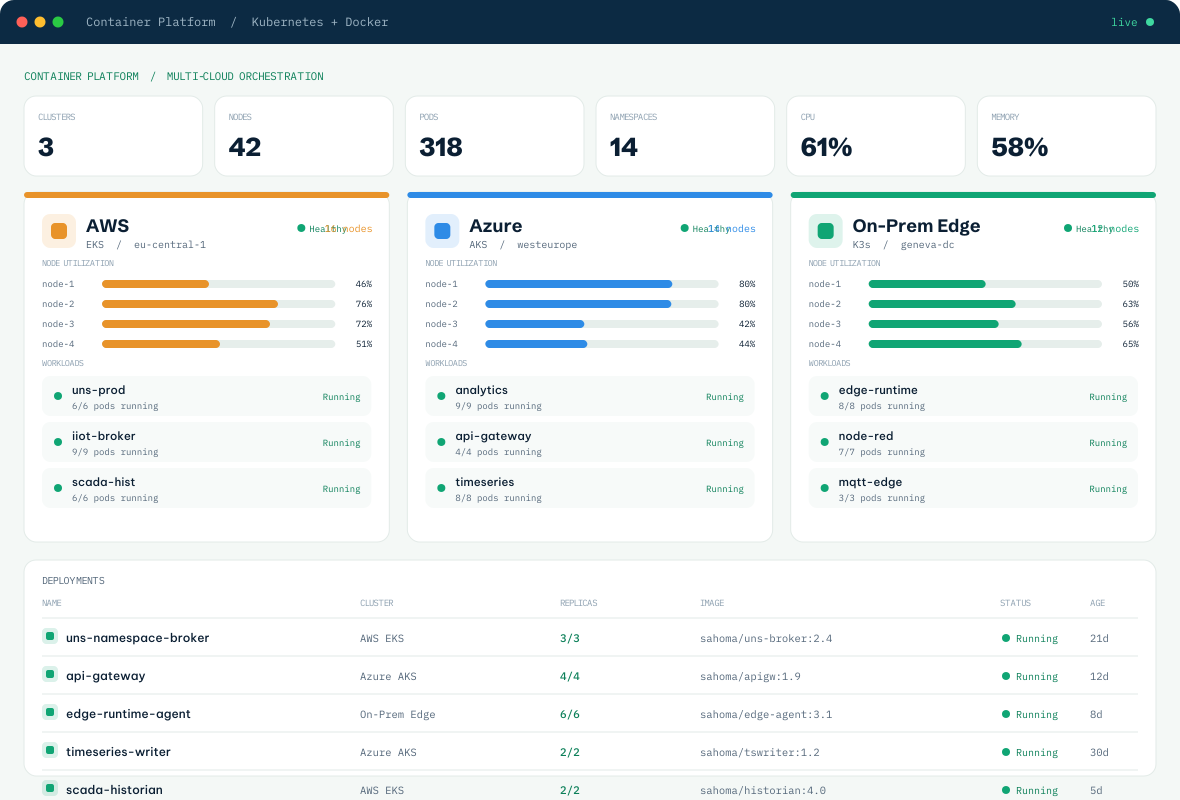Click the AWS cluster orange icon

59,231
